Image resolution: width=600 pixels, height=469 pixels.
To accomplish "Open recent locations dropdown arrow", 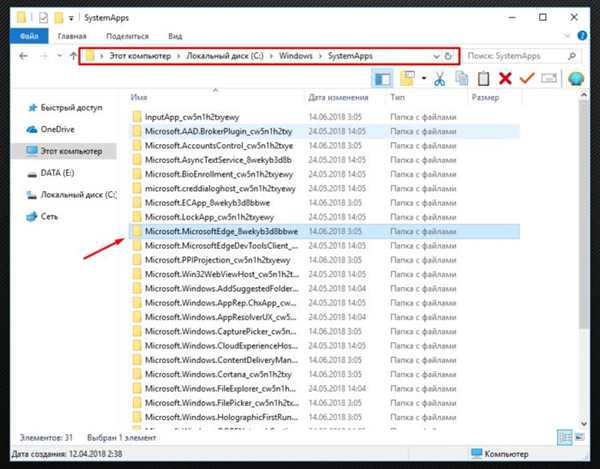I will tap(59, 56).
